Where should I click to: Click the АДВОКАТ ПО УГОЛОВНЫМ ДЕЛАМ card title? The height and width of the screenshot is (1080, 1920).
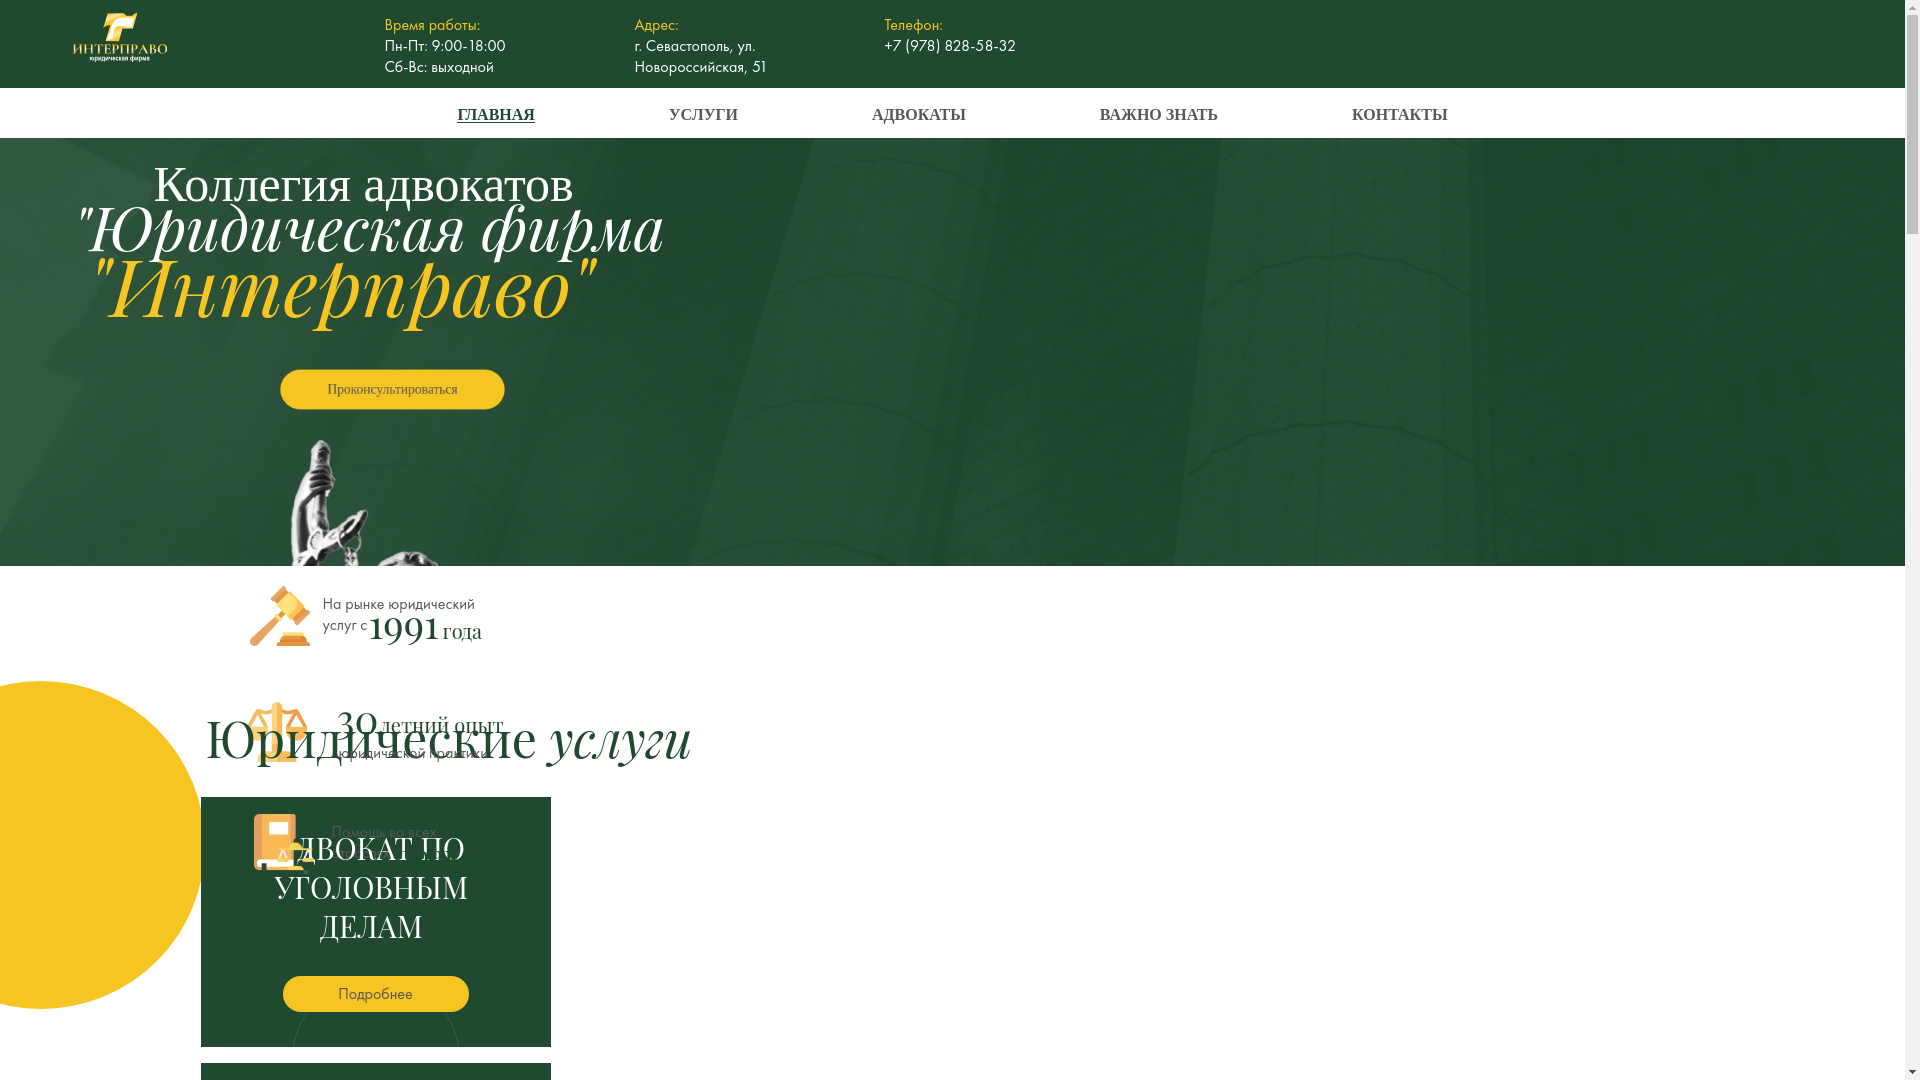click(x=371, y=887)
